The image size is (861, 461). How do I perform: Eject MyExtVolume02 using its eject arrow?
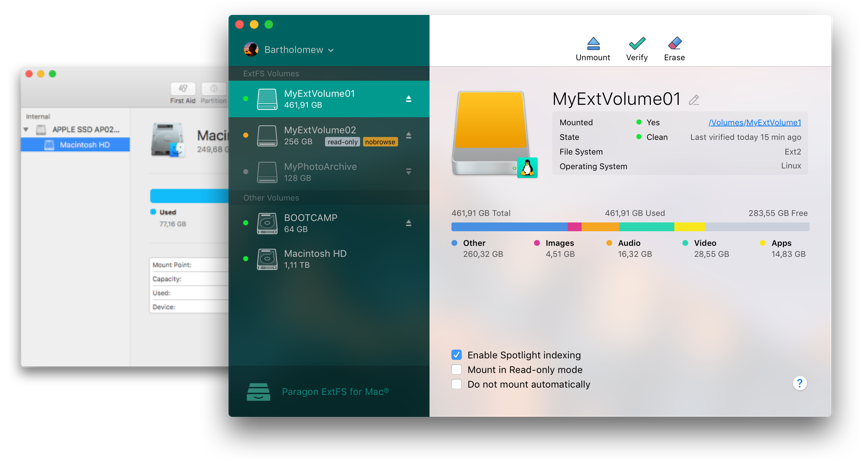pyautogui.click(x=409, y=135)
